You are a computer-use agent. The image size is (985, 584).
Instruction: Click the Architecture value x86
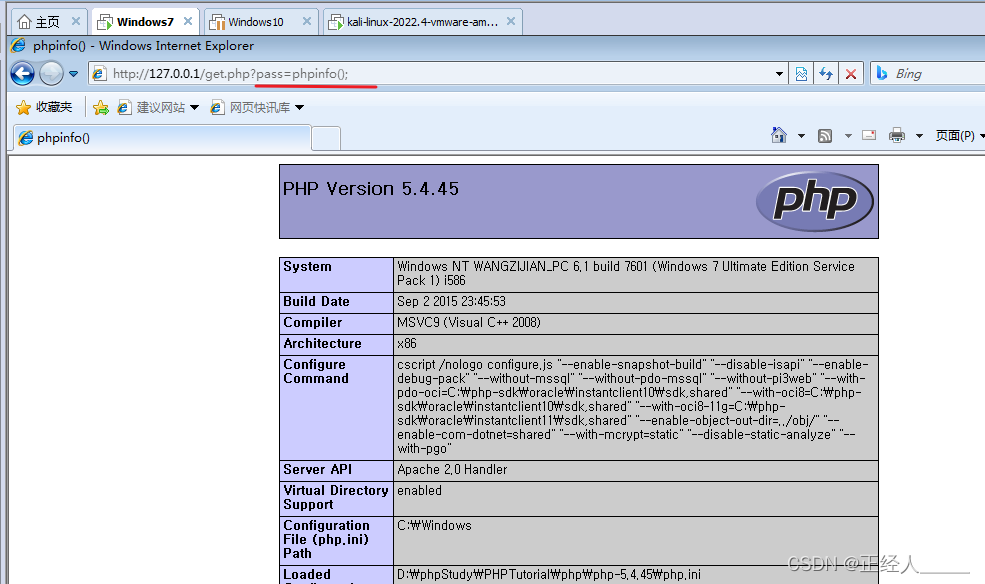tap(406, 343)
